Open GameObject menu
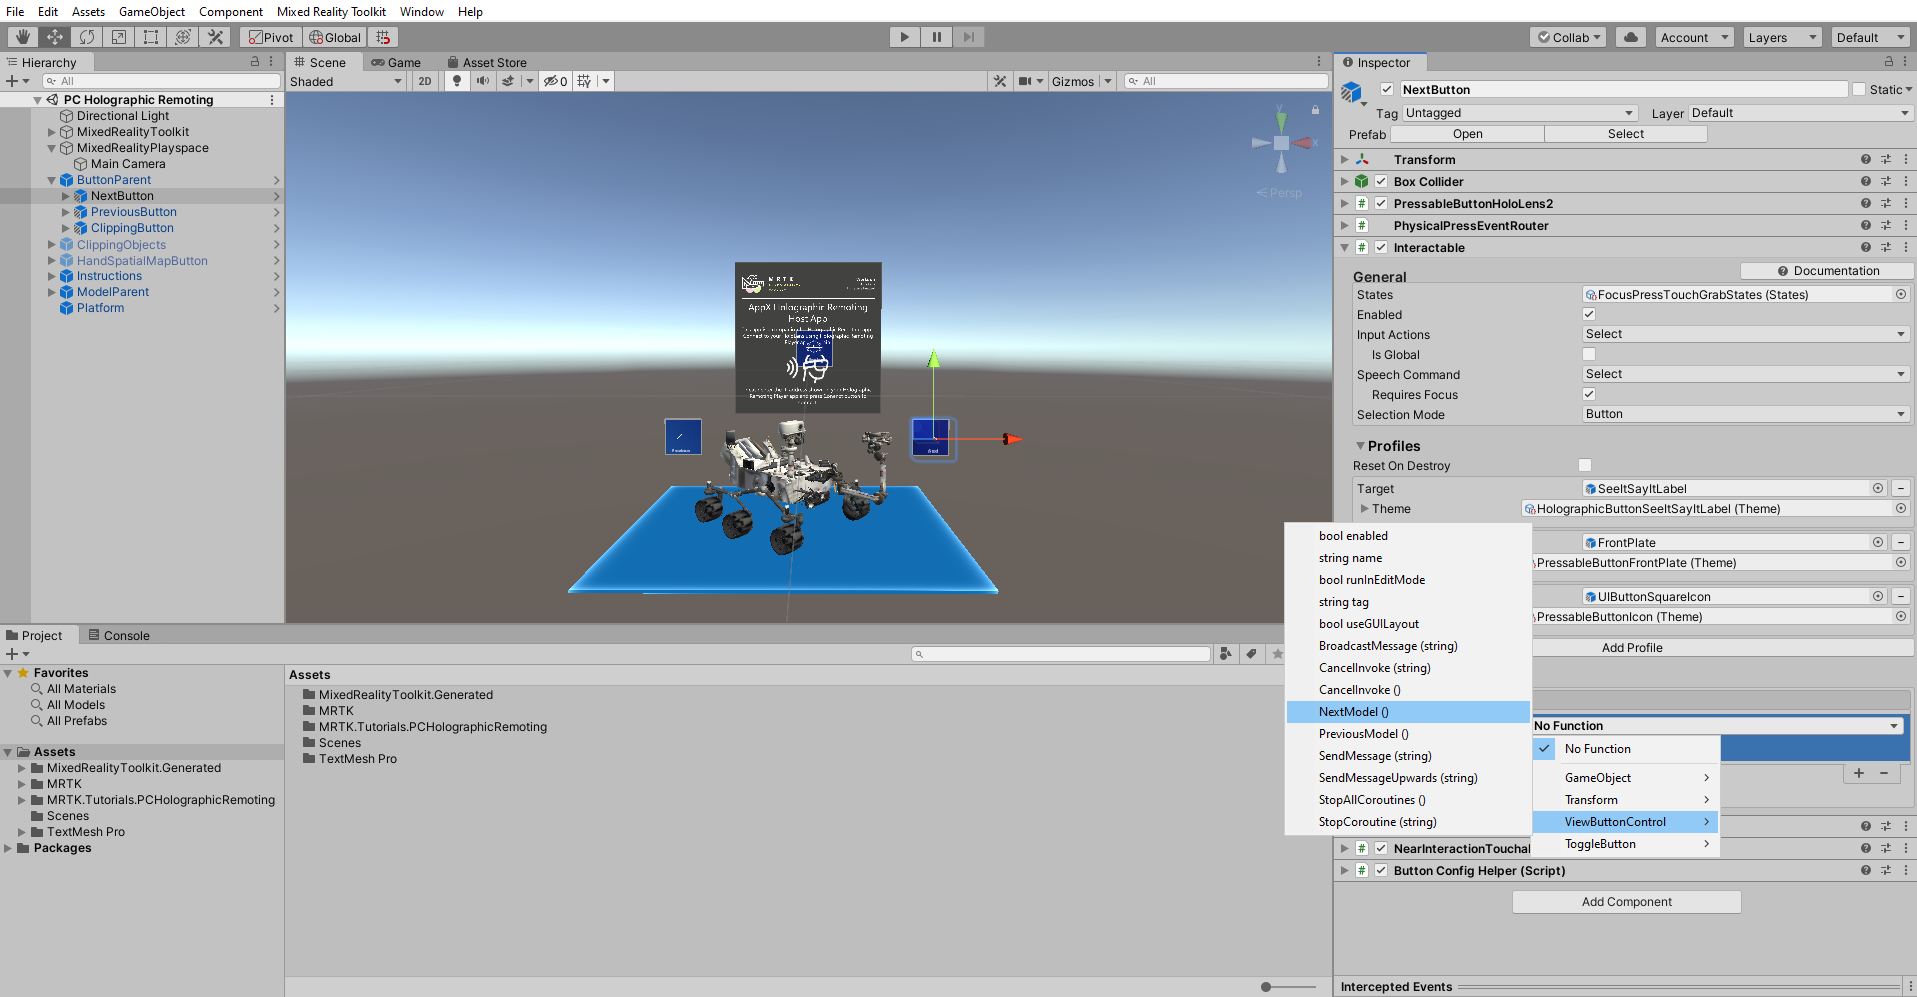This screenshot has width=1917, height=997. tap(152, 12)
